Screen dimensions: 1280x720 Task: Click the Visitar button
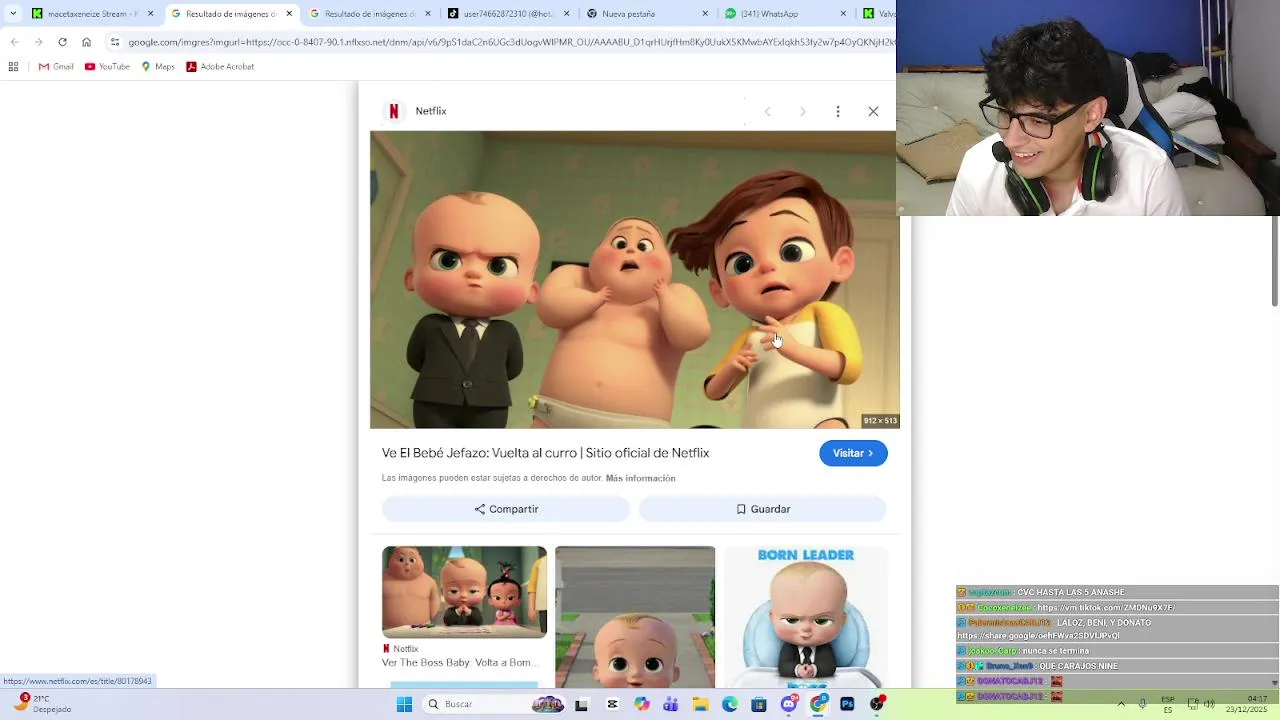(853, 453)
